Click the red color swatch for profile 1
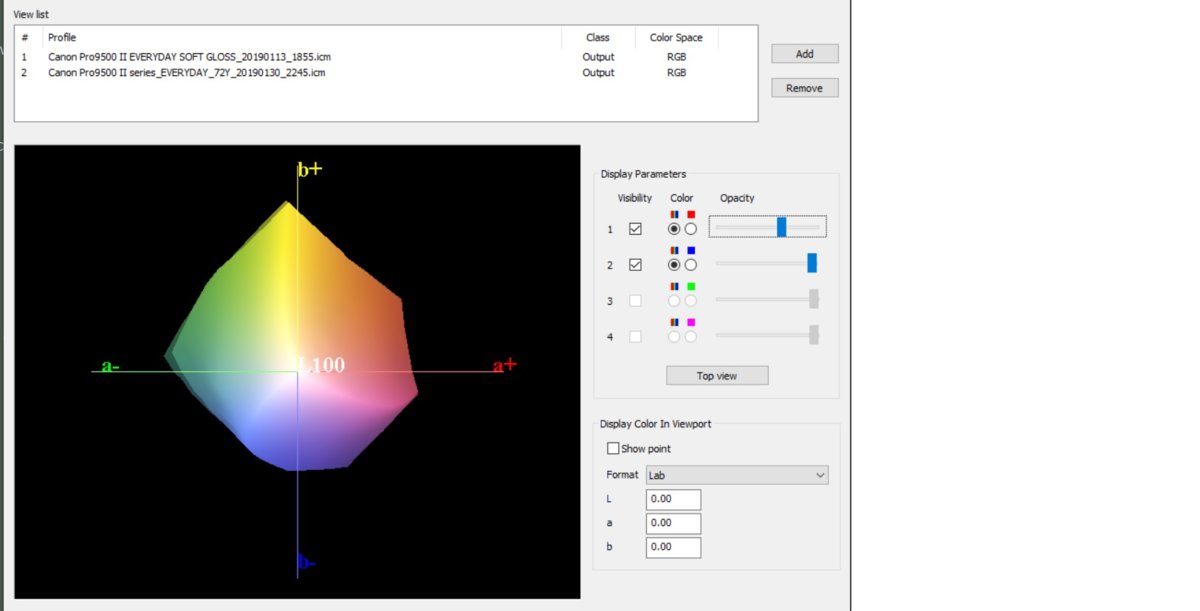Viewport: 1200px width, 611px height. click(691, 214)
